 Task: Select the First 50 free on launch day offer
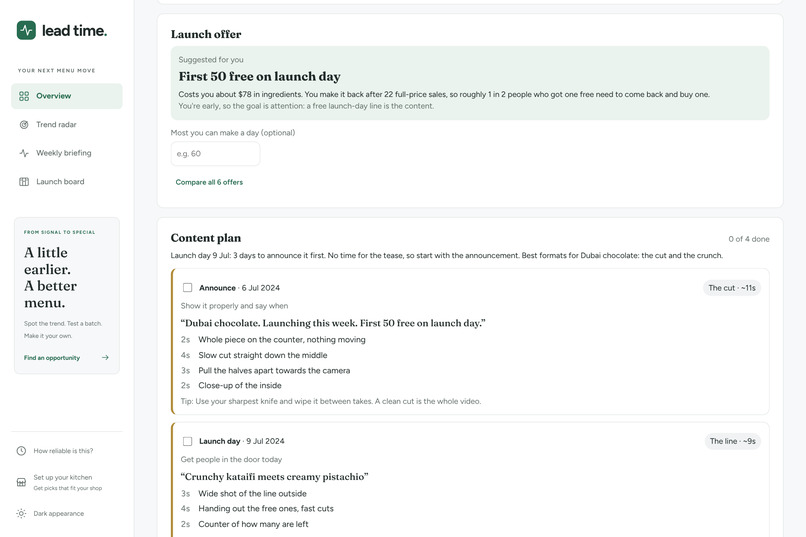[470, 83]
